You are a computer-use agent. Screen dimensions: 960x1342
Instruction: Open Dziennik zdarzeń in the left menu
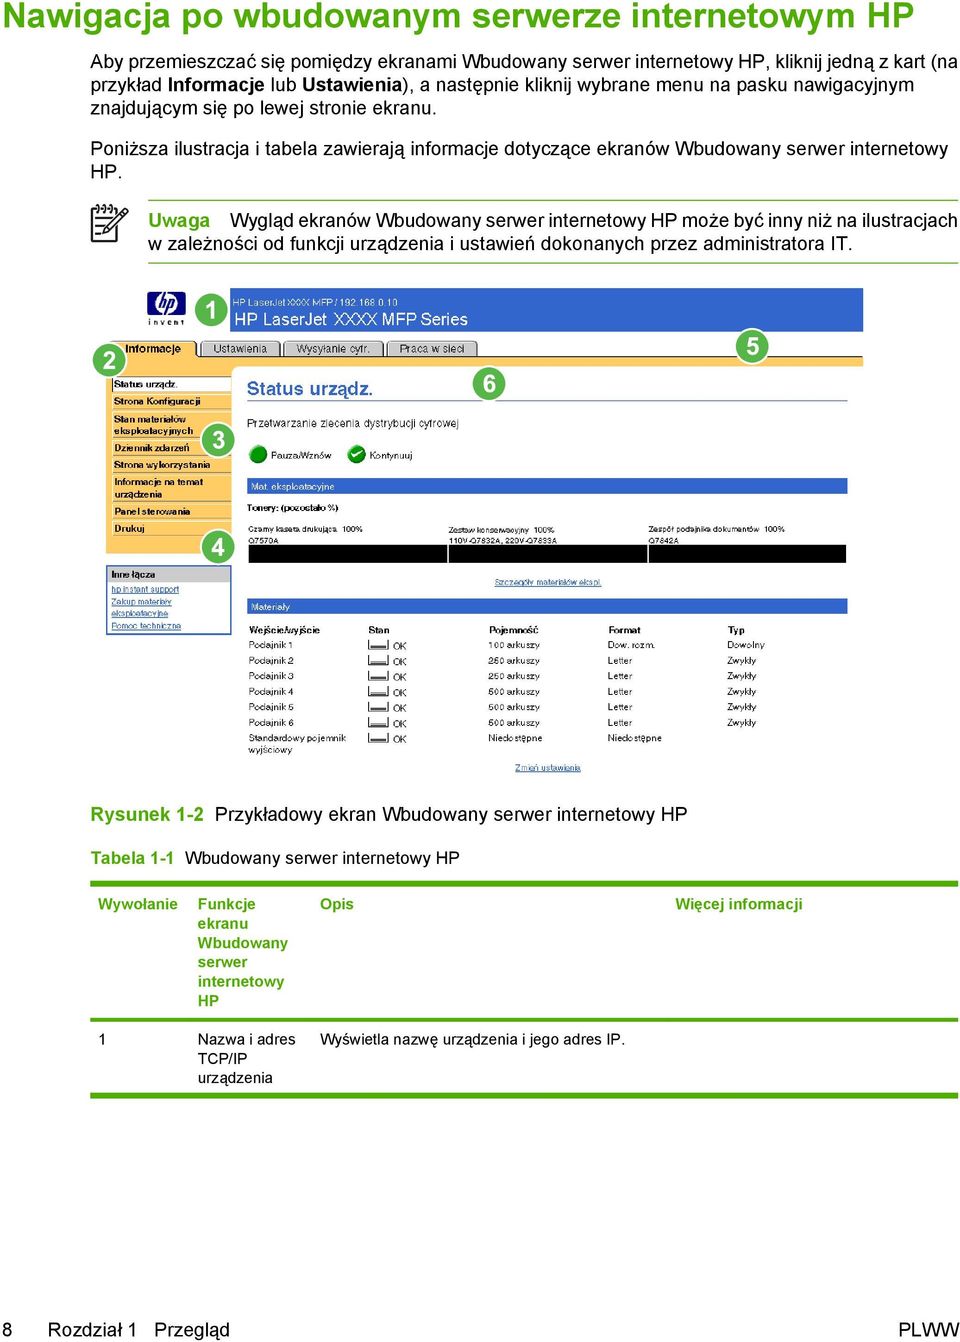tap(151, 448)
